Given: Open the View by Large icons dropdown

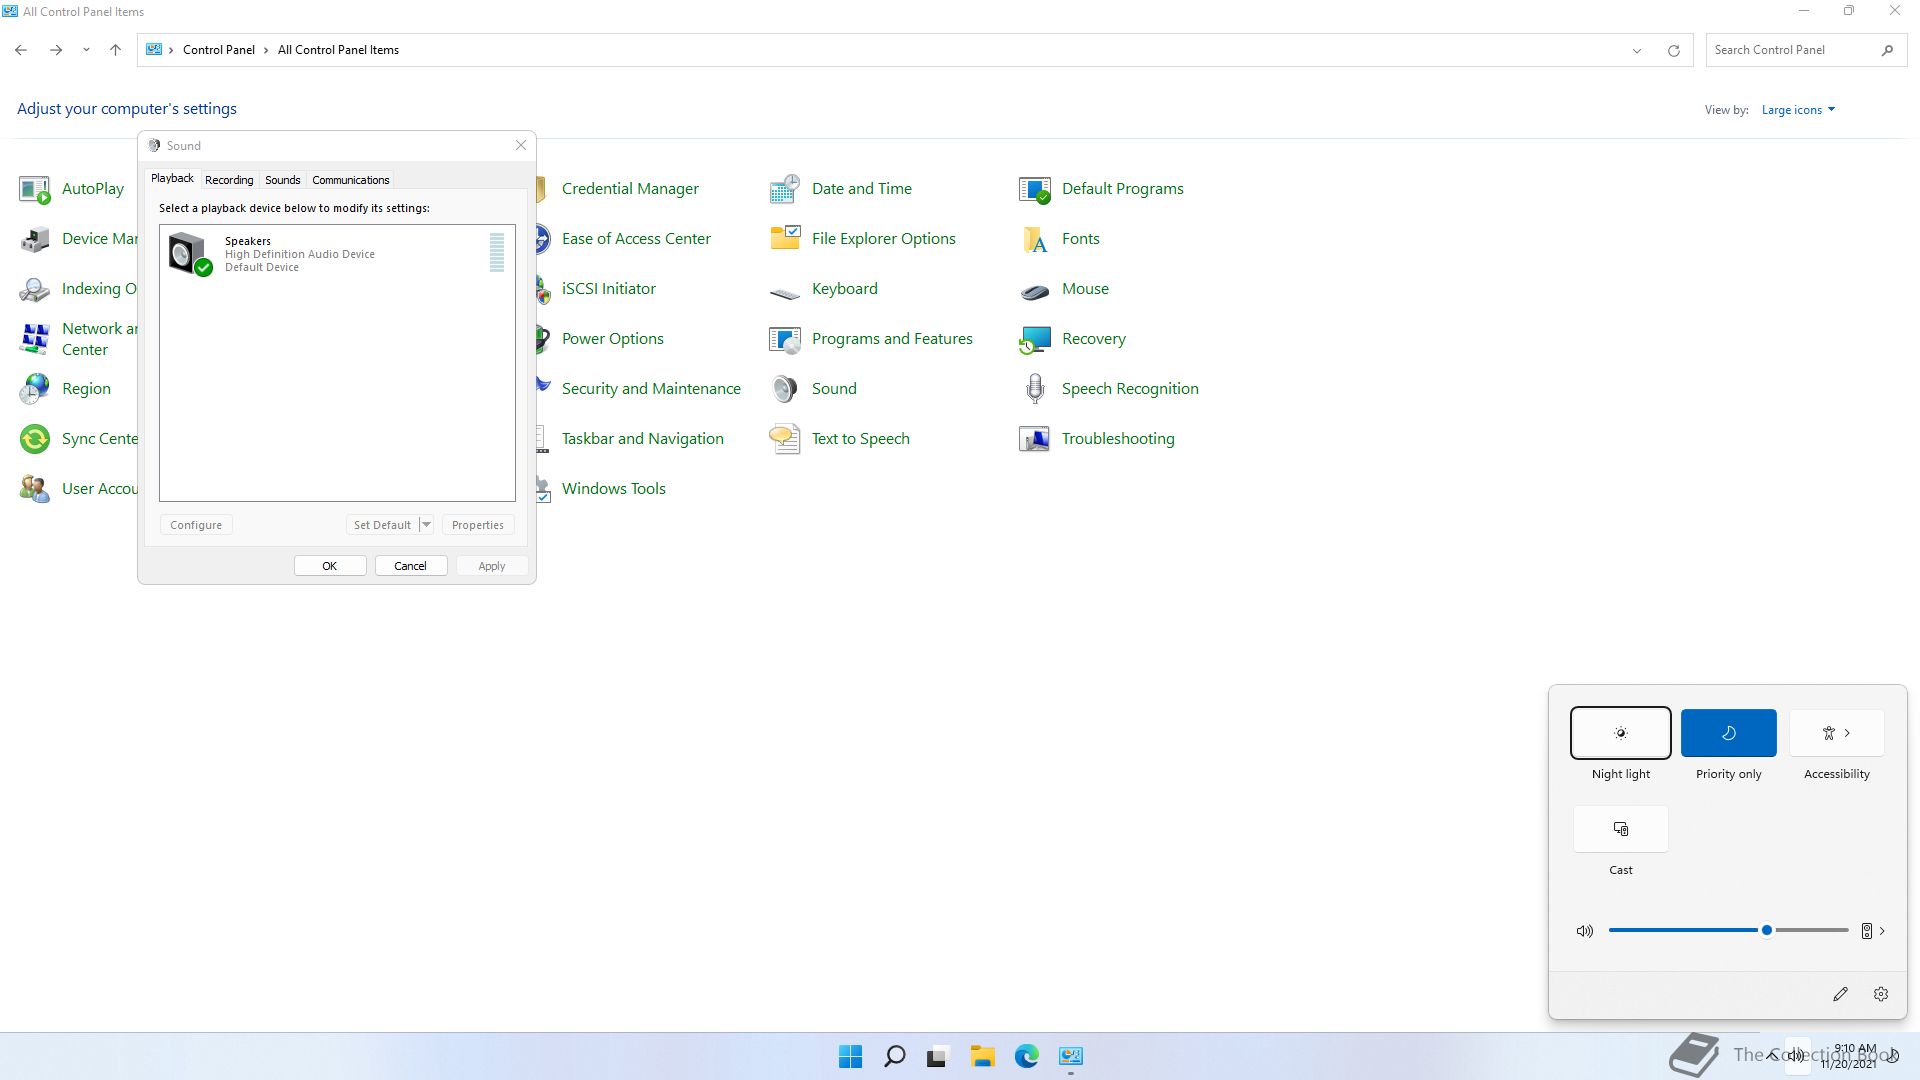Looking at the screenshot, I should (x=1798, y=110).
